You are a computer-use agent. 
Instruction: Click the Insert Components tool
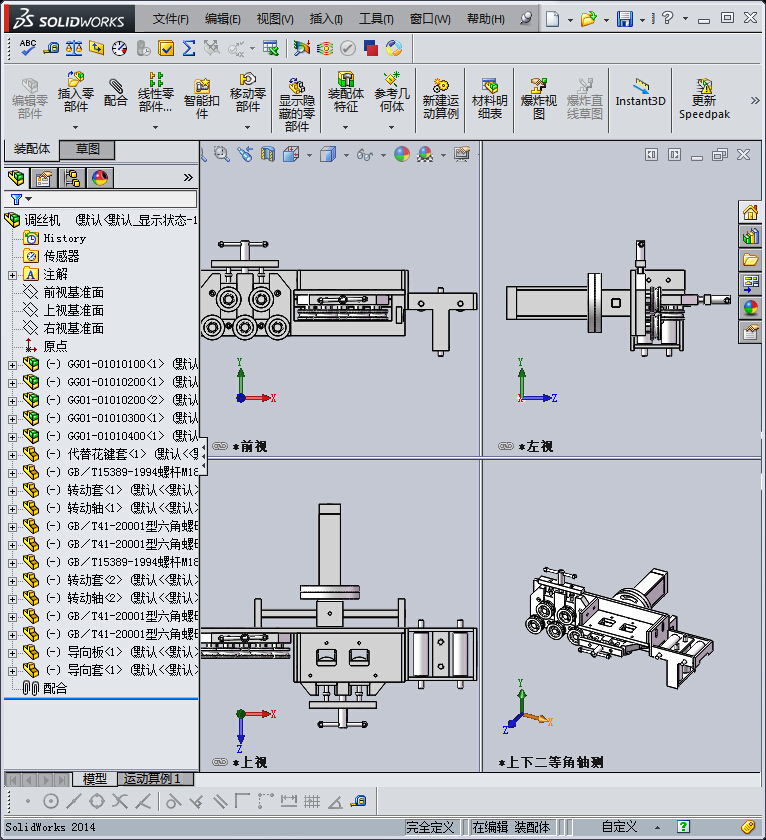pyautogui.click(x=76, y=92)
